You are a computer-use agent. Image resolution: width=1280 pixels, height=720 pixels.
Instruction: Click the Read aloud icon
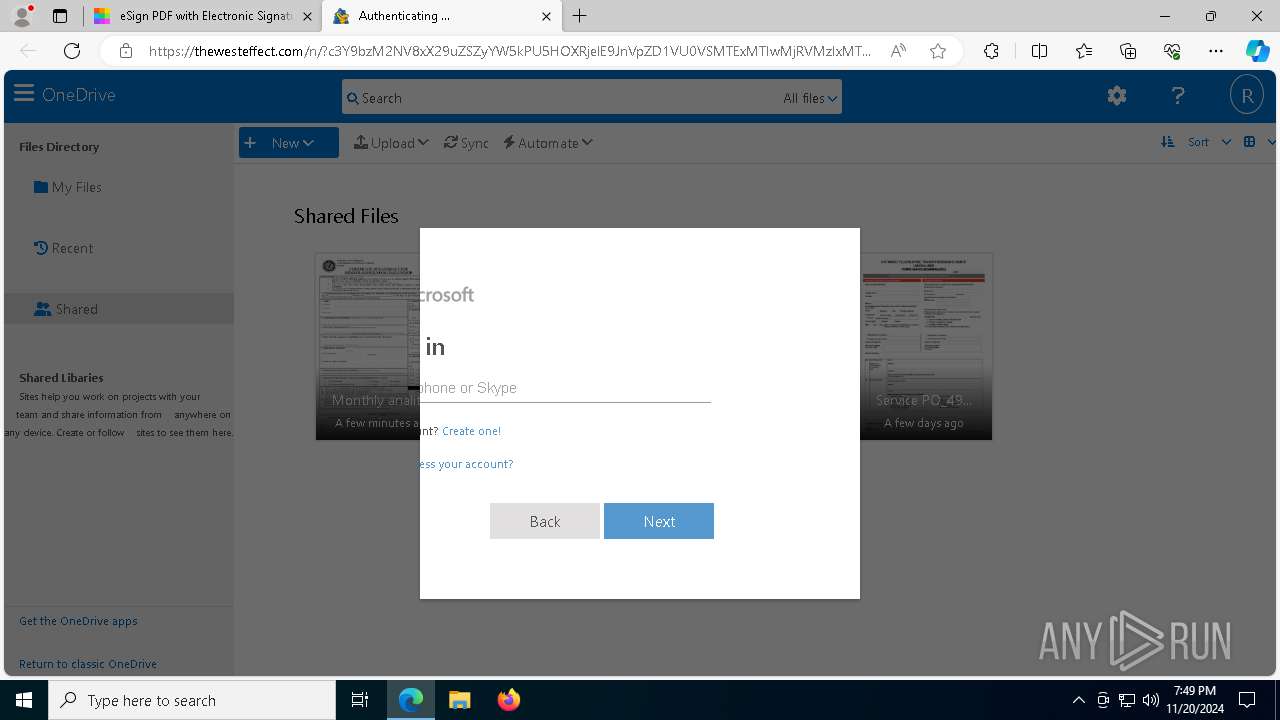point(898,51)
